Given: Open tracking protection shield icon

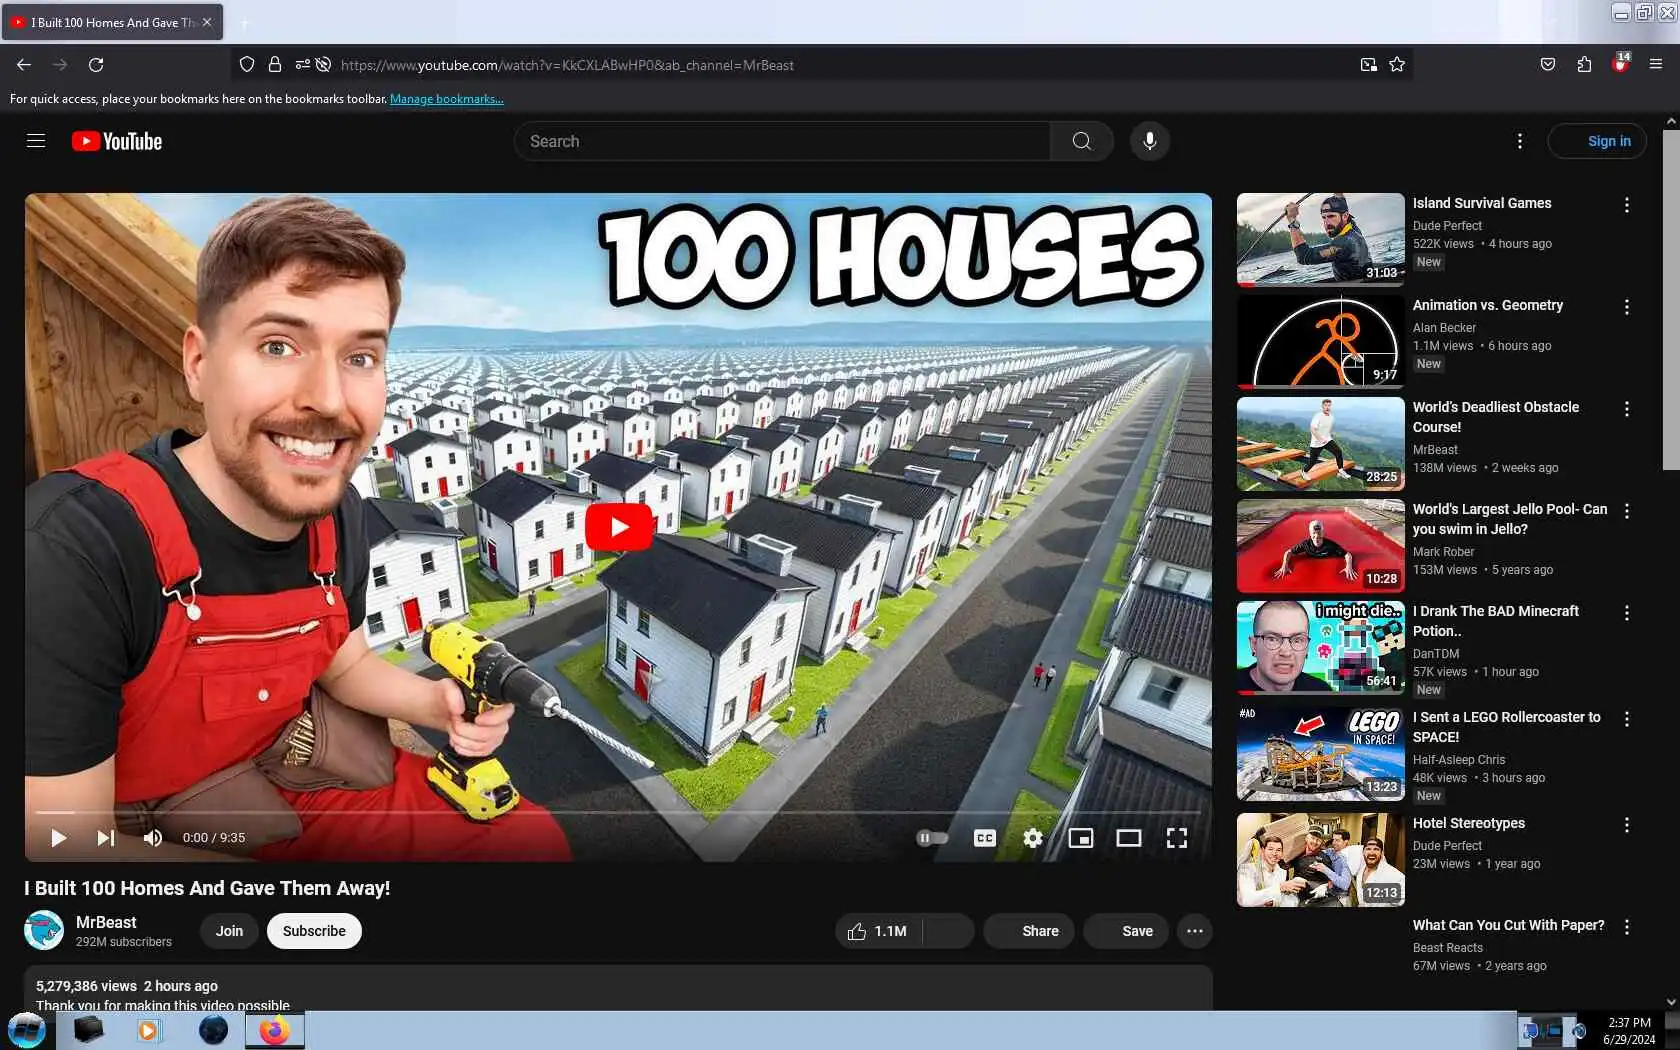Looking at the screenshot, I should 247,65.
